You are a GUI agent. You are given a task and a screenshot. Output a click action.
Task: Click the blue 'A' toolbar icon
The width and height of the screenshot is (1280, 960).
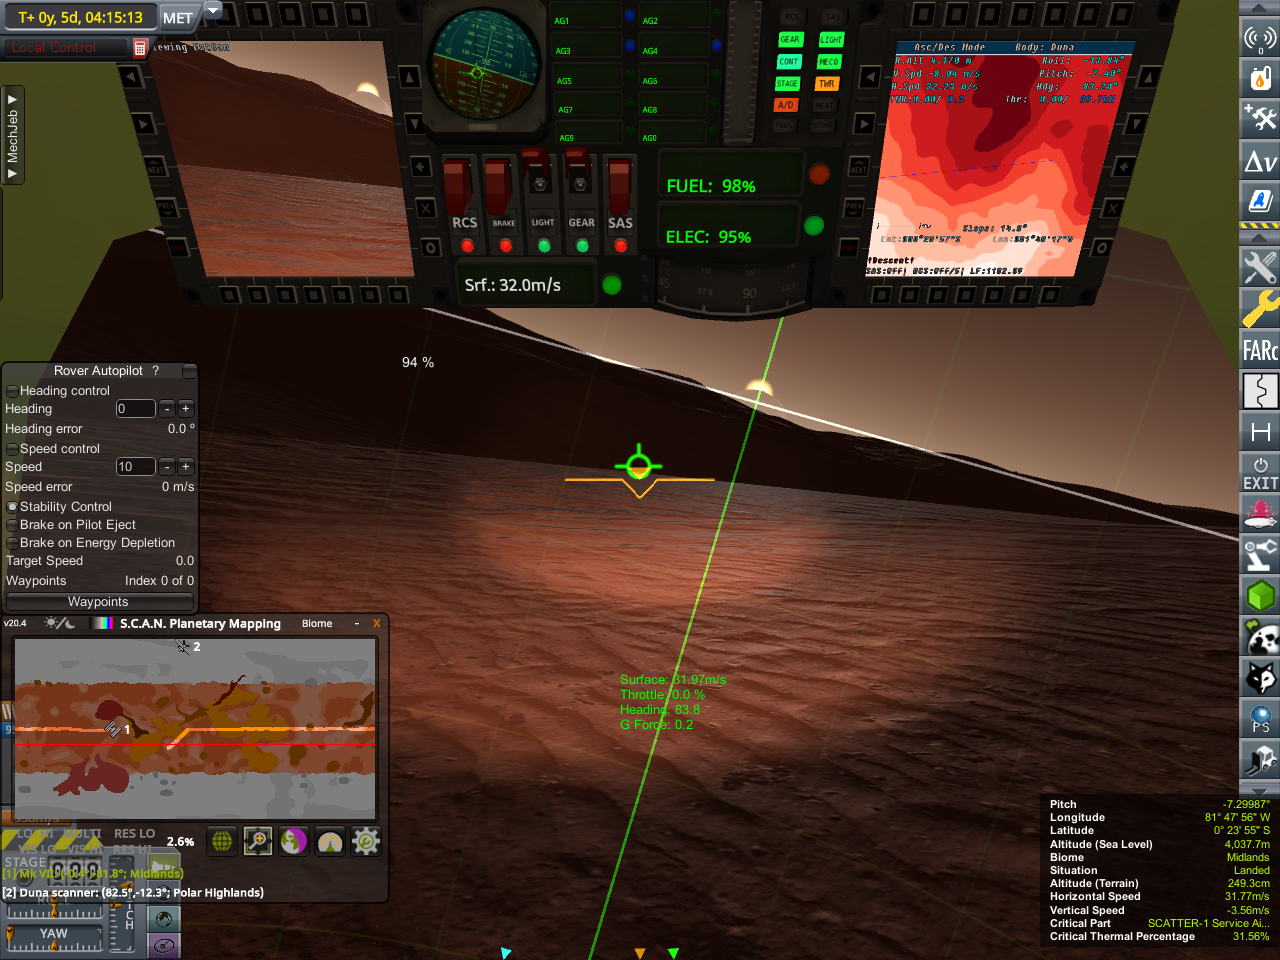coord(1259,200)
